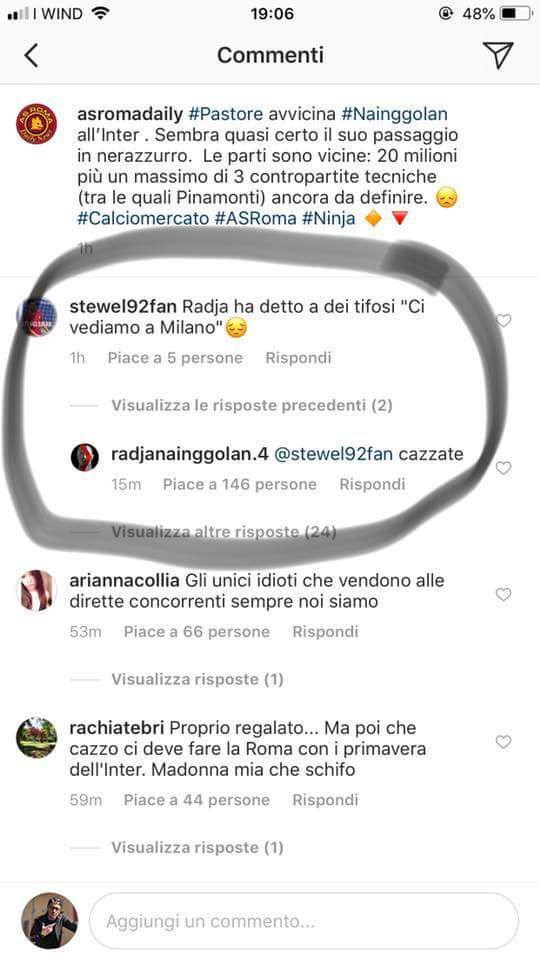Open ariannacollia's profile avatar
The image size is (540, 960).
click(36, 591)
